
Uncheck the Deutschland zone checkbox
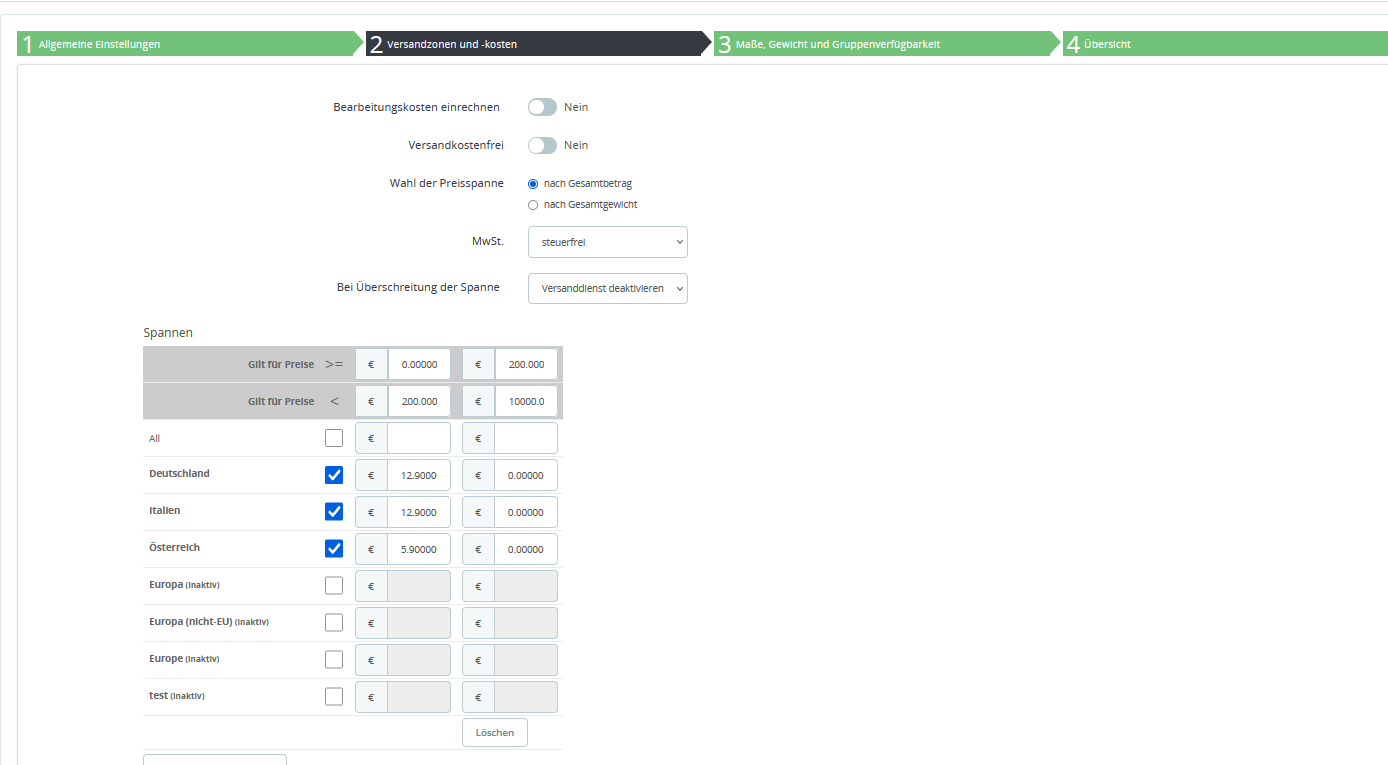pyautogui.click(x=334, y=475)
